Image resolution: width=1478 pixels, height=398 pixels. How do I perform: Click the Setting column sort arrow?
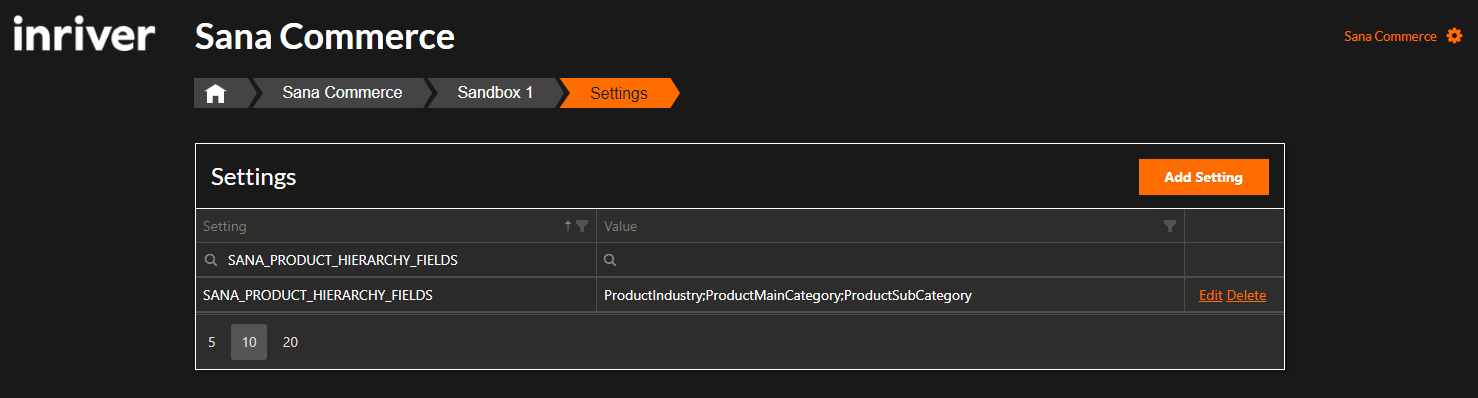568,226
